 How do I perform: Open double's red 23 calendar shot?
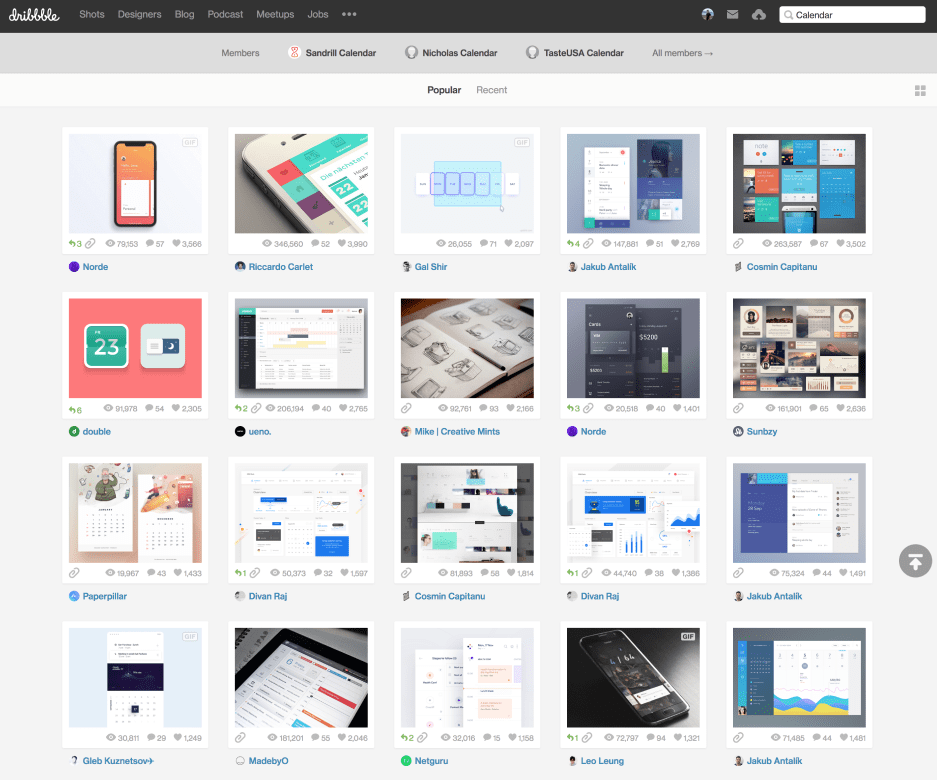point(135,348)
